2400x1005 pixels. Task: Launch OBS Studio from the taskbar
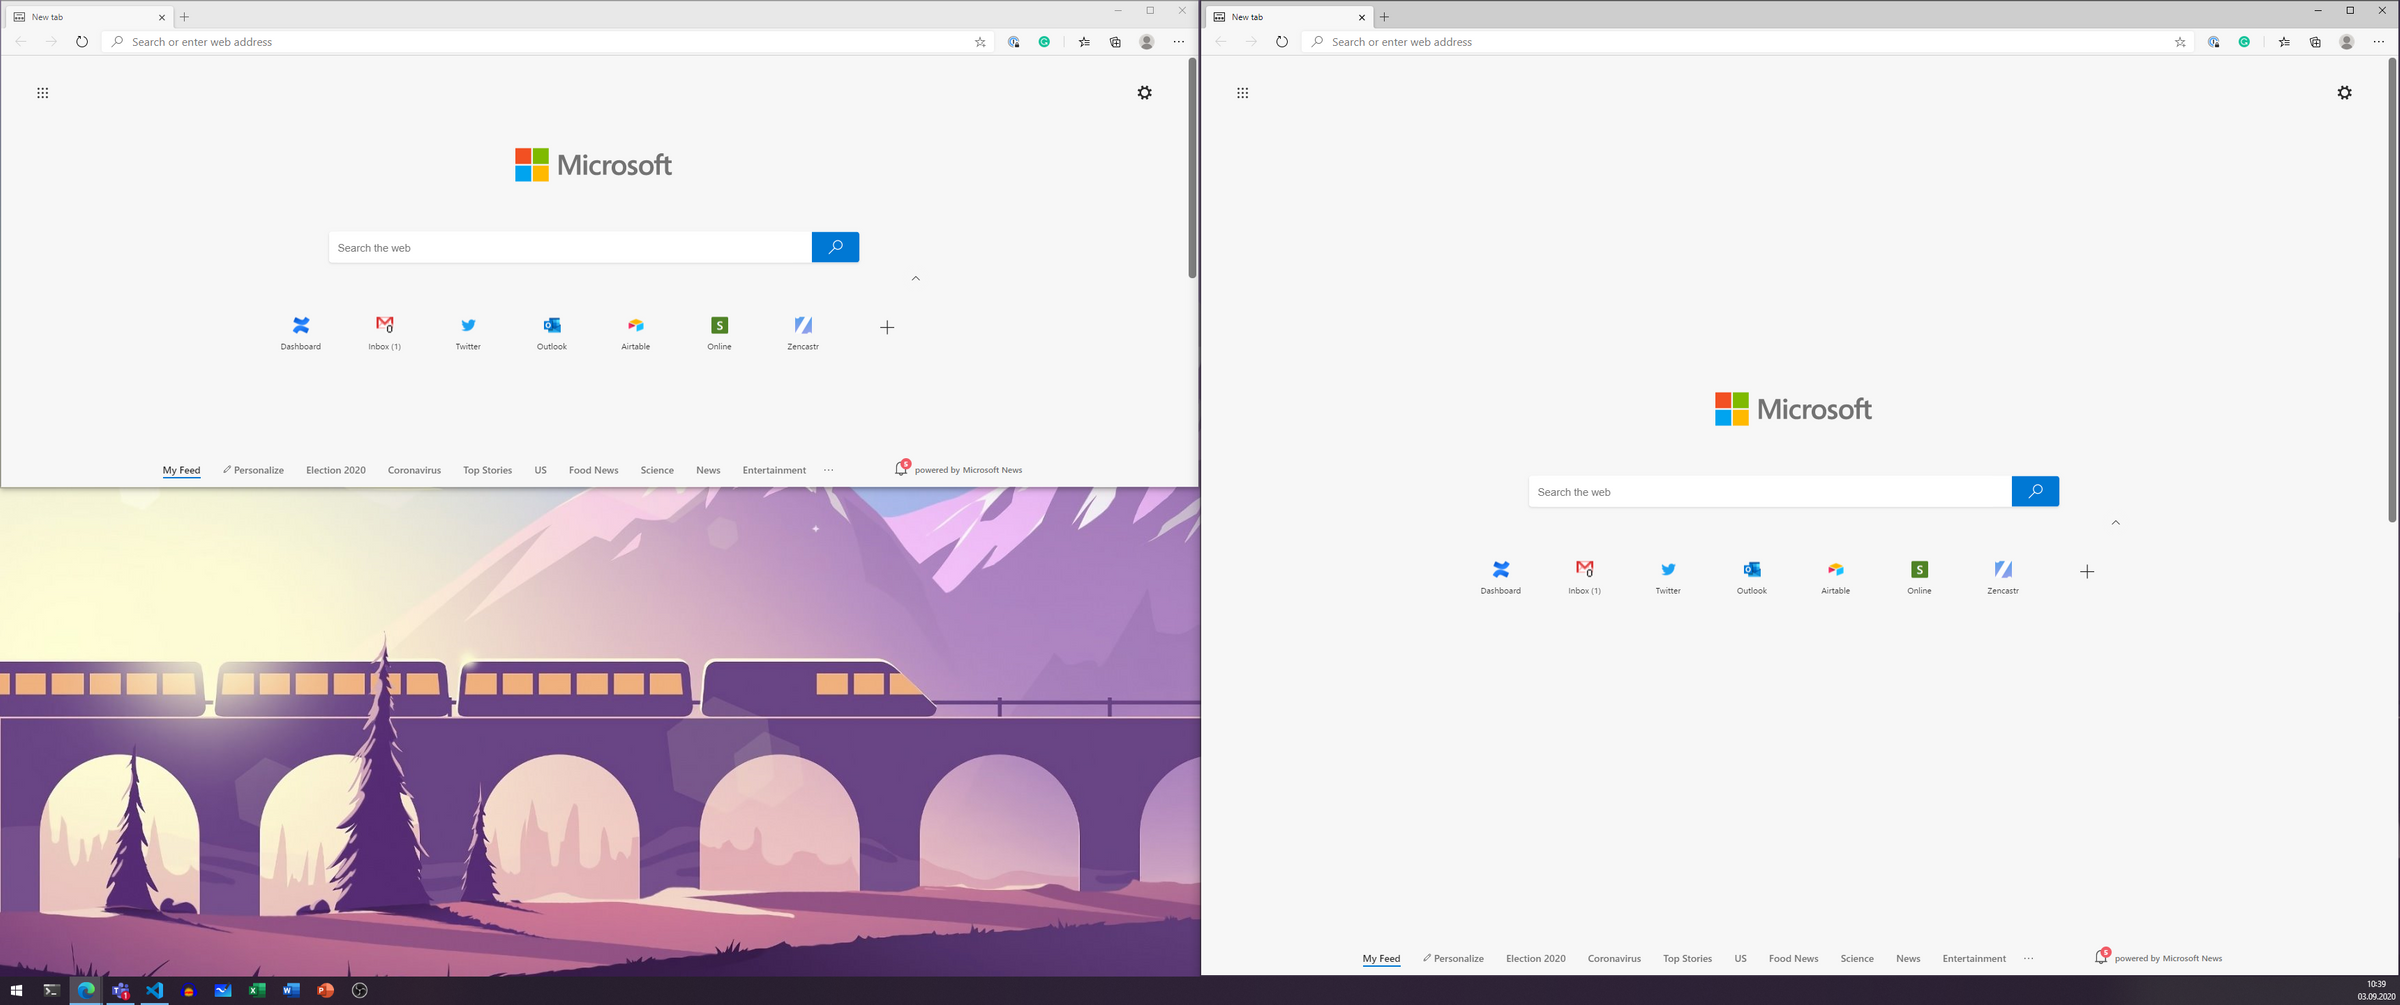point(358,991)
